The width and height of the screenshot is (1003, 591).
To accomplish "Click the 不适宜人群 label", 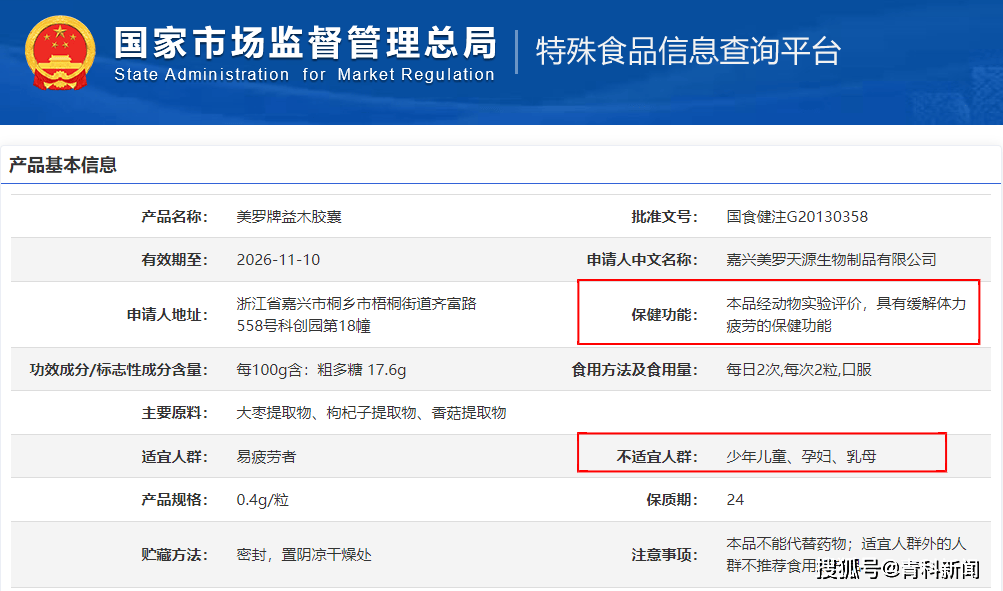I will pyautogui.click(x=657, y=457).
